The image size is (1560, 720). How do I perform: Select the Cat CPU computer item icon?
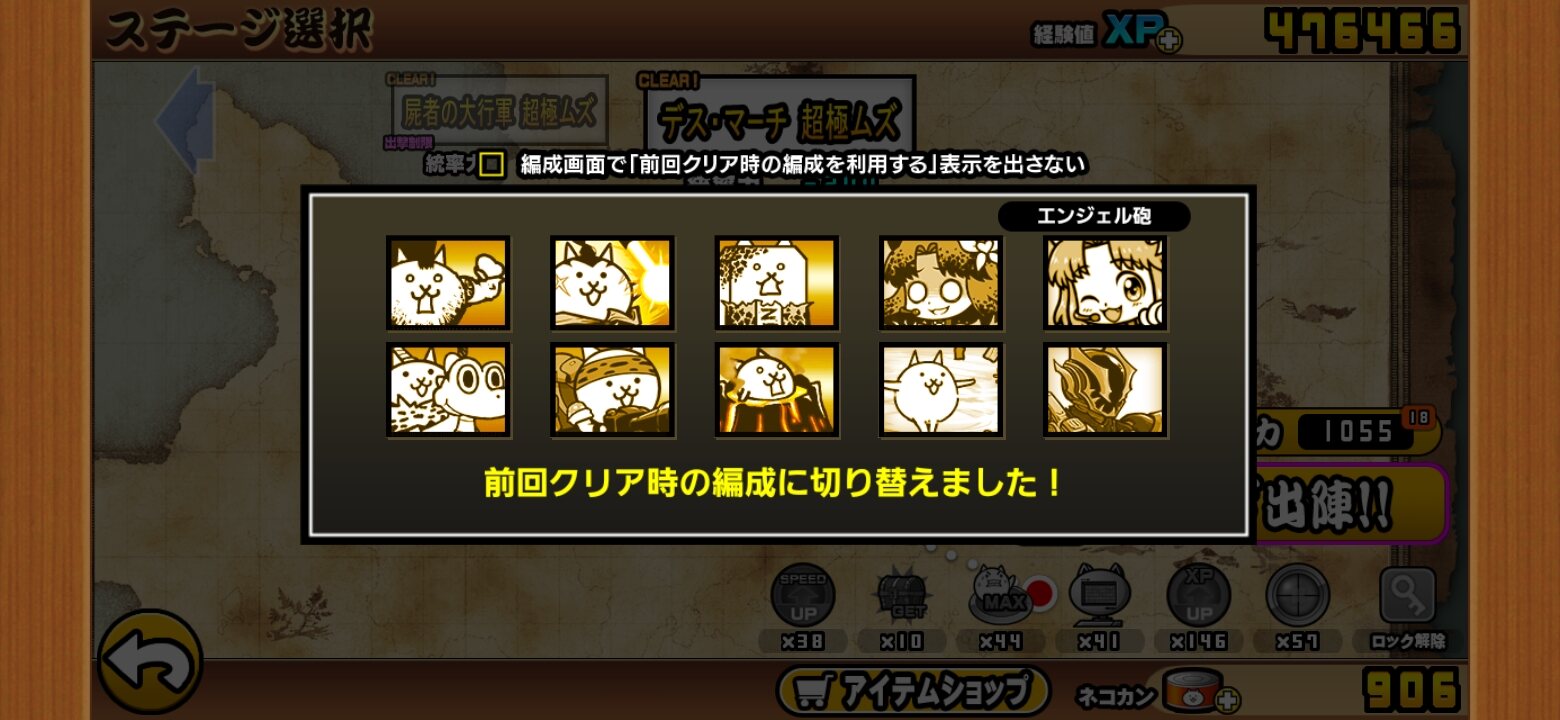click(x=1099, y=596)
